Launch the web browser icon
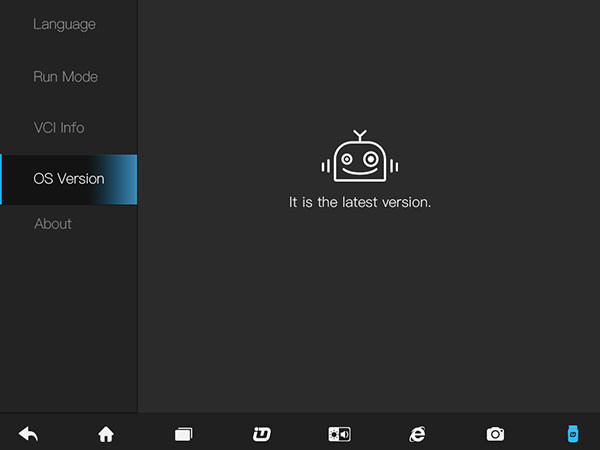600x450 pixels. coord(417,434)
